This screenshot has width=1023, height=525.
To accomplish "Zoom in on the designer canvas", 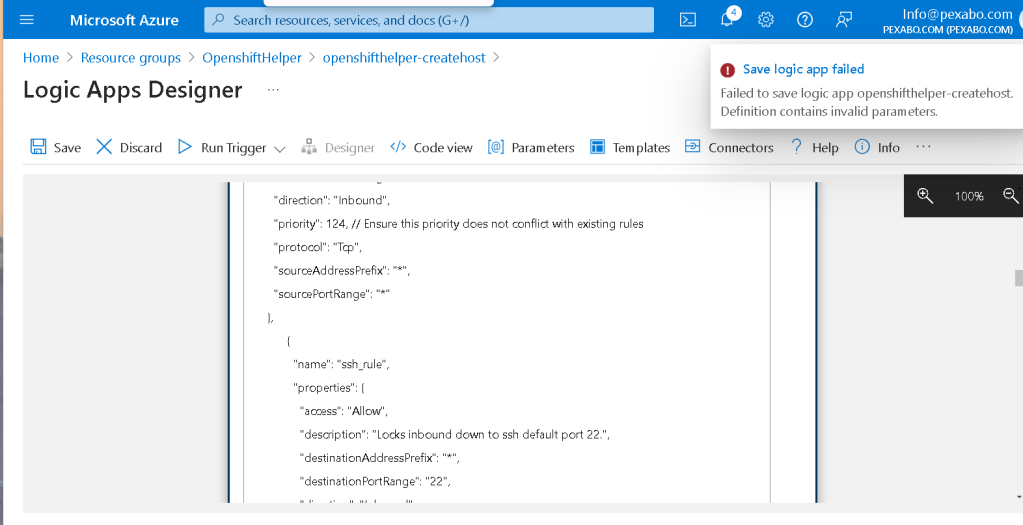I will [x=924, y=195].
